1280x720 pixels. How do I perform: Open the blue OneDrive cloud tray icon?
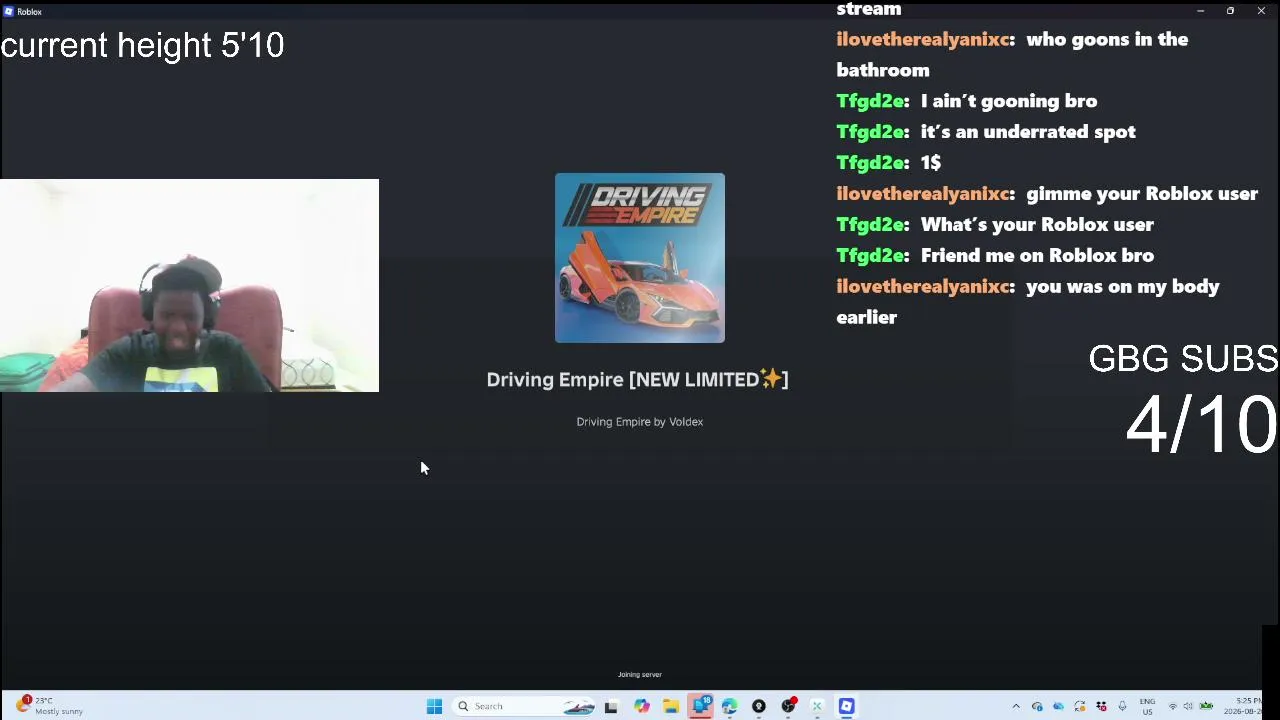pos(1058,707)
